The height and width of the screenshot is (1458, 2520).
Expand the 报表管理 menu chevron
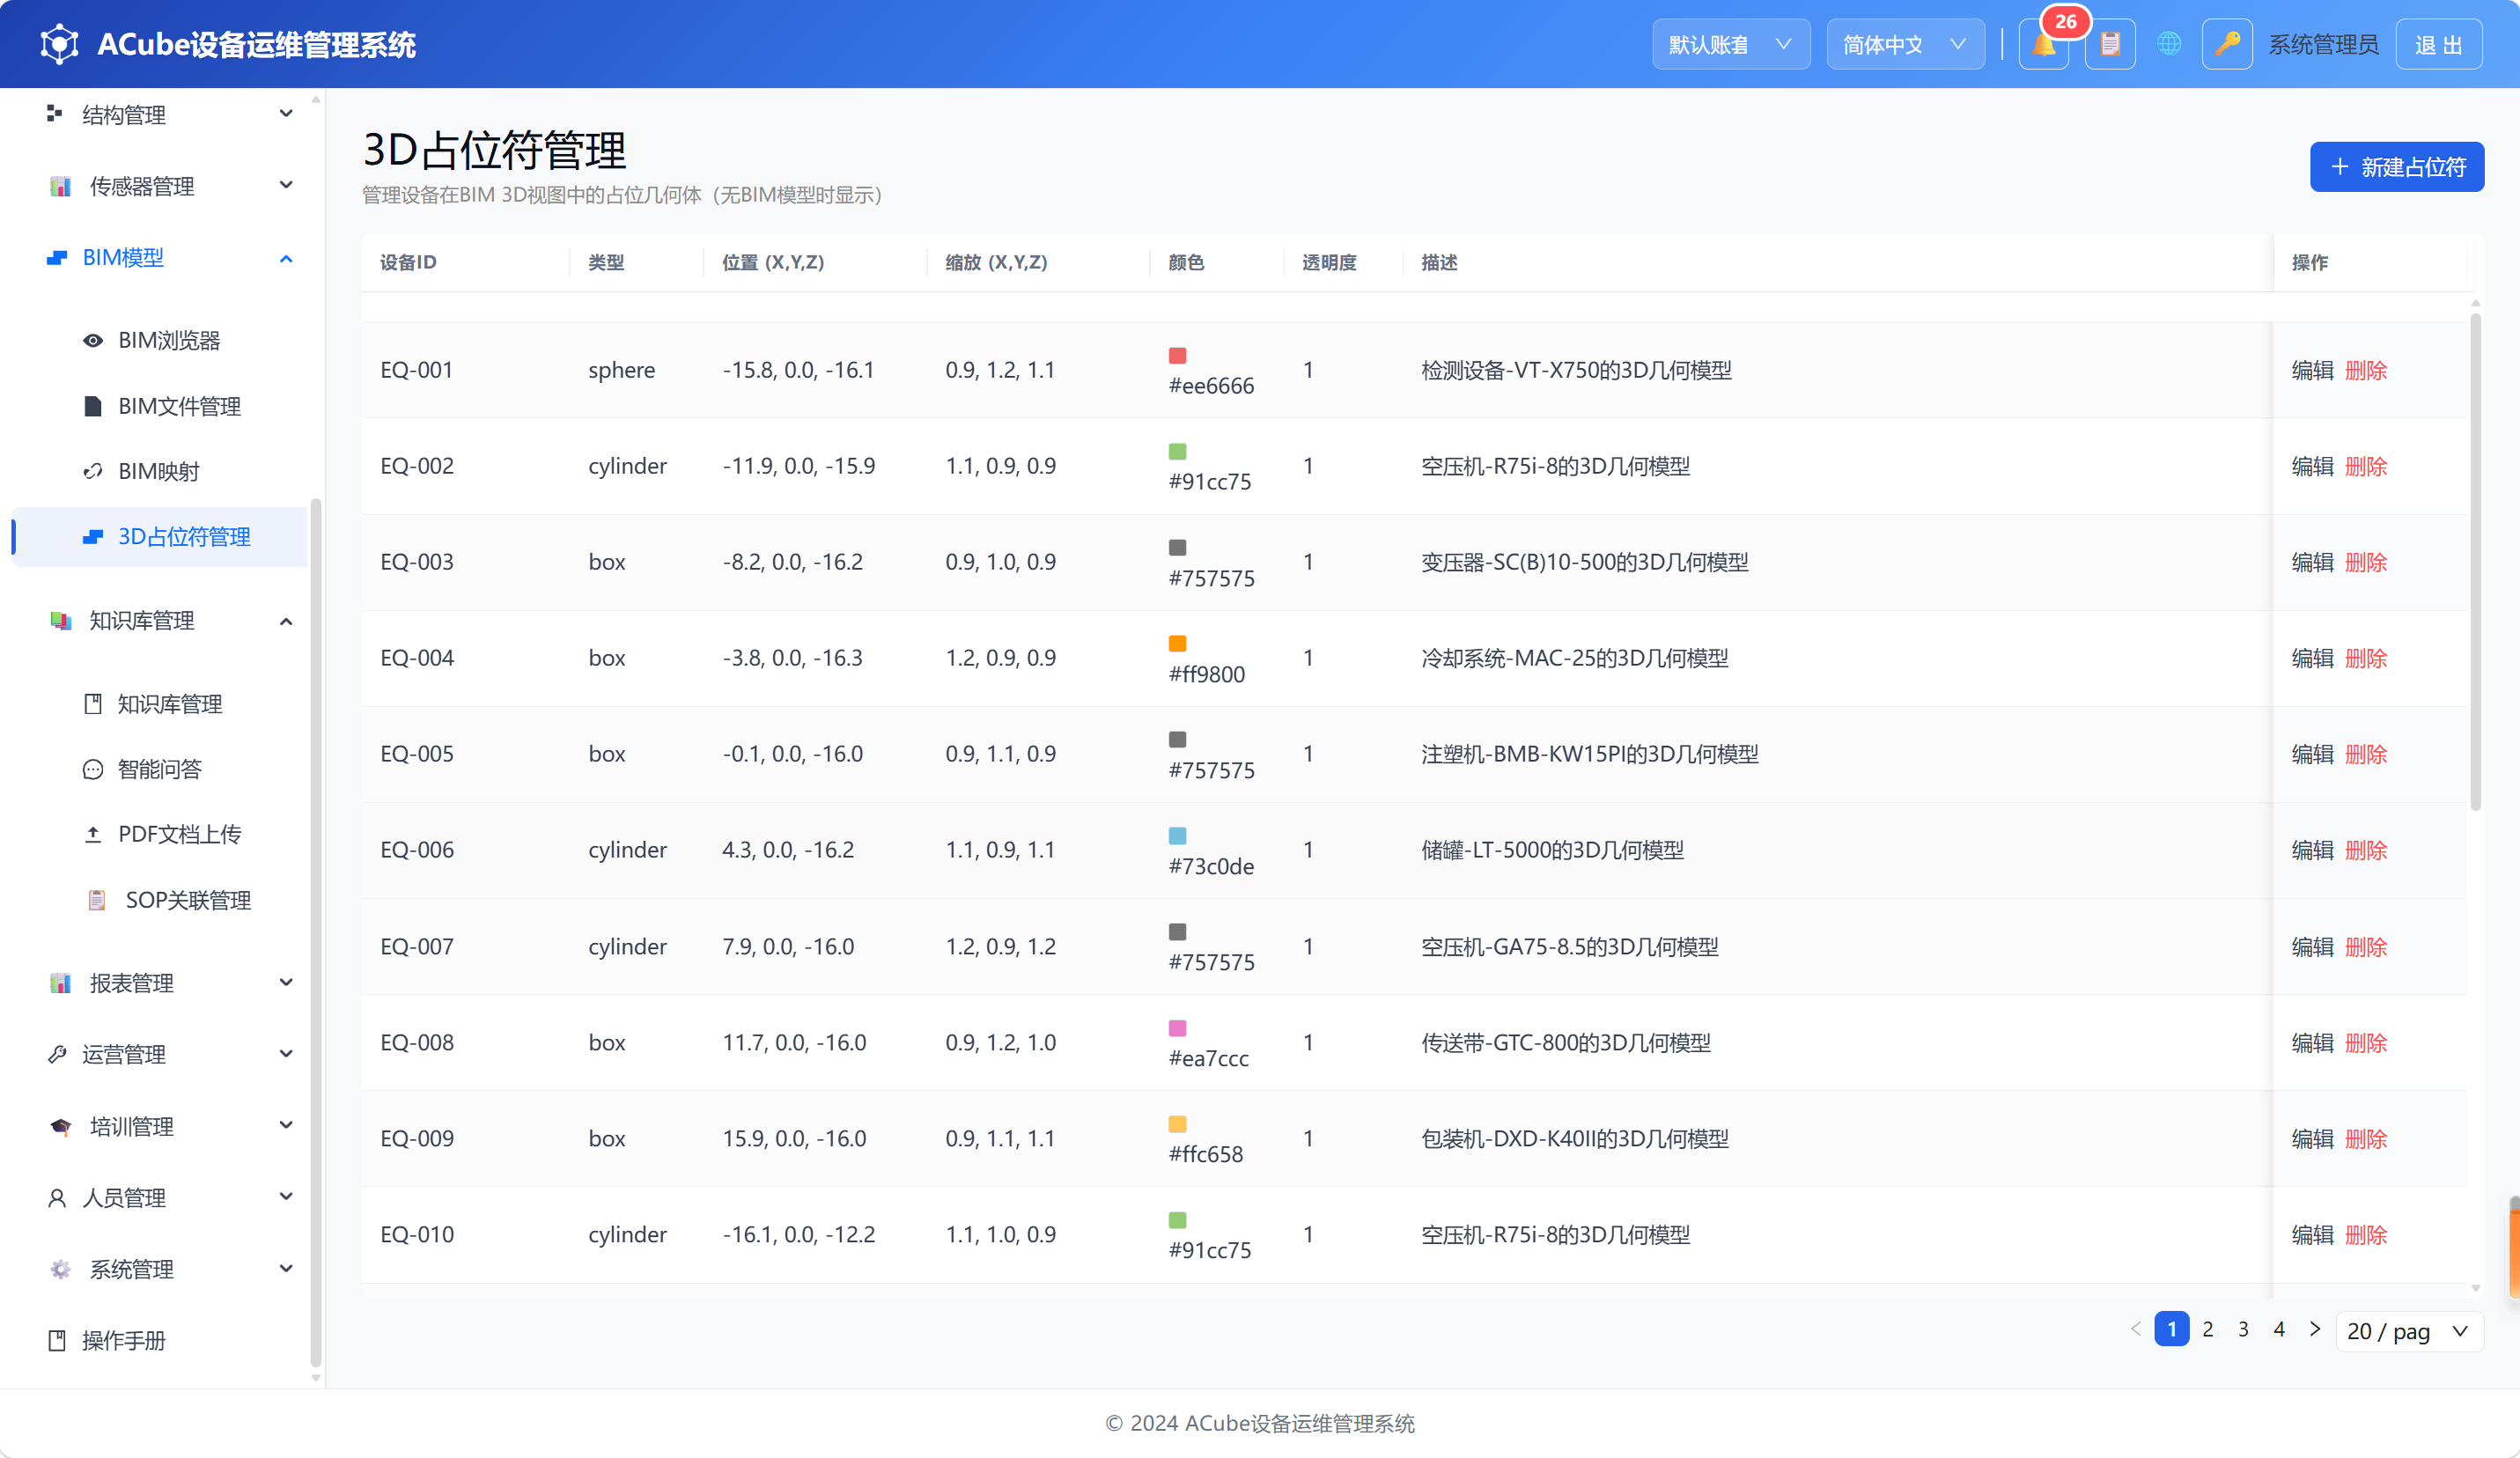[x=286, y=982]
